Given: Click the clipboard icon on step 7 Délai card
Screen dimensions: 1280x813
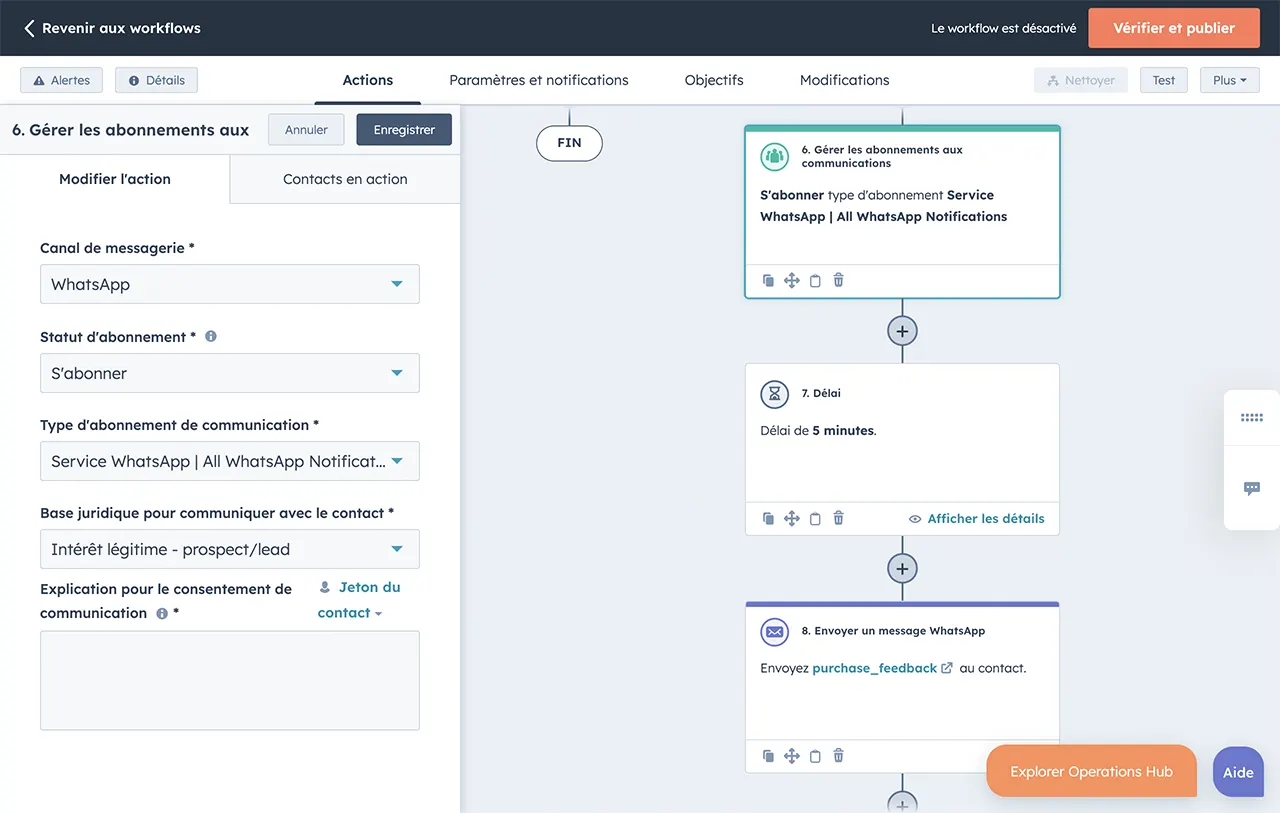Looking at the screenshot, I should (x=815, y=519).
